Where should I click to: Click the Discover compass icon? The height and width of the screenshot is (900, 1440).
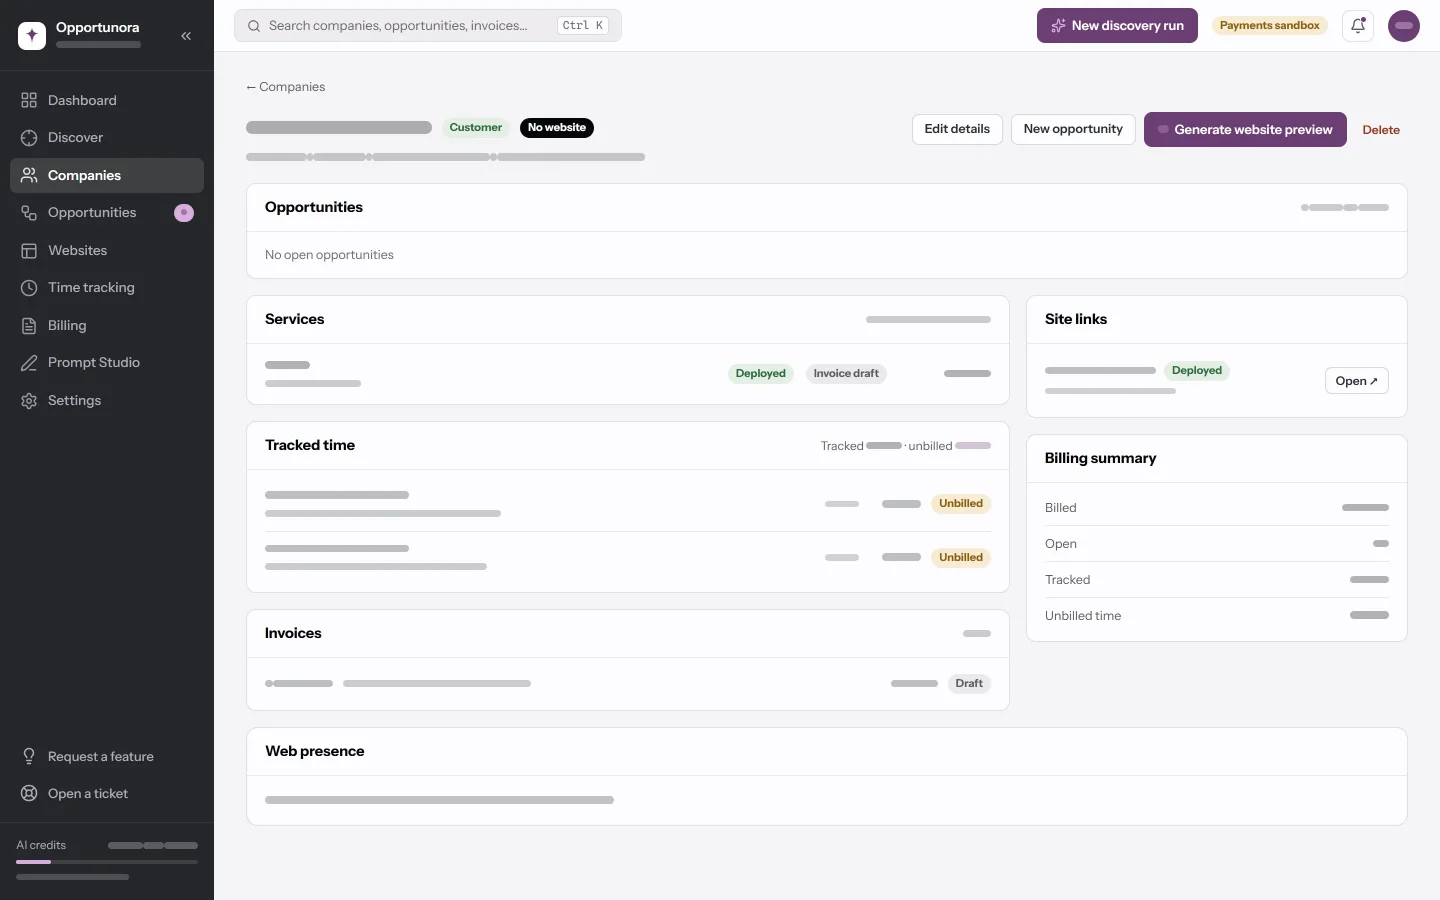(x=29, y=138)
